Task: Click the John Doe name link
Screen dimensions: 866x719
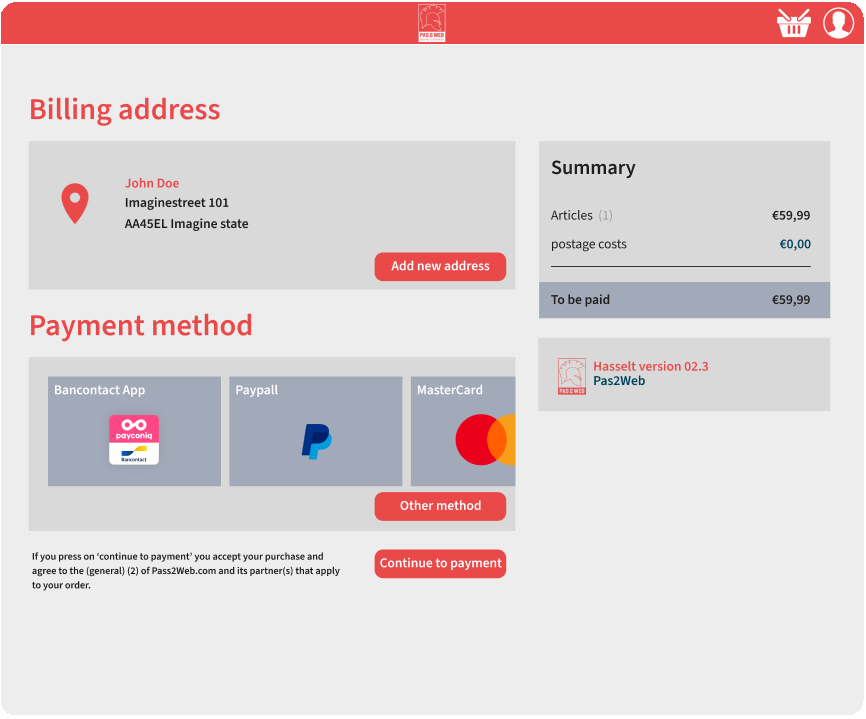Action: 152,183
